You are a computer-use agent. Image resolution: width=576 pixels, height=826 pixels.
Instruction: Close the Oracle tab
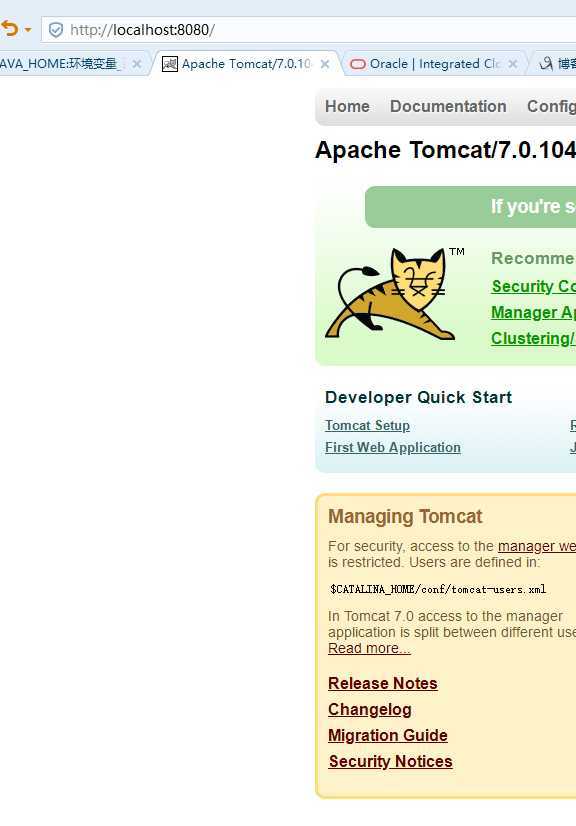click(513, 64)
